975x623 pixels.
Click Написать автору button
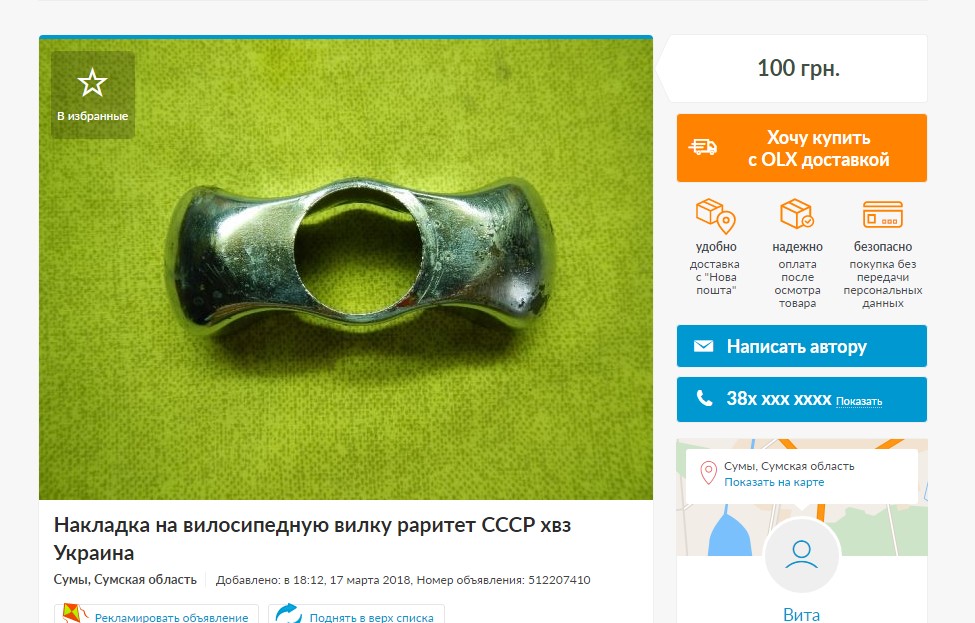(x=802, y=346)
